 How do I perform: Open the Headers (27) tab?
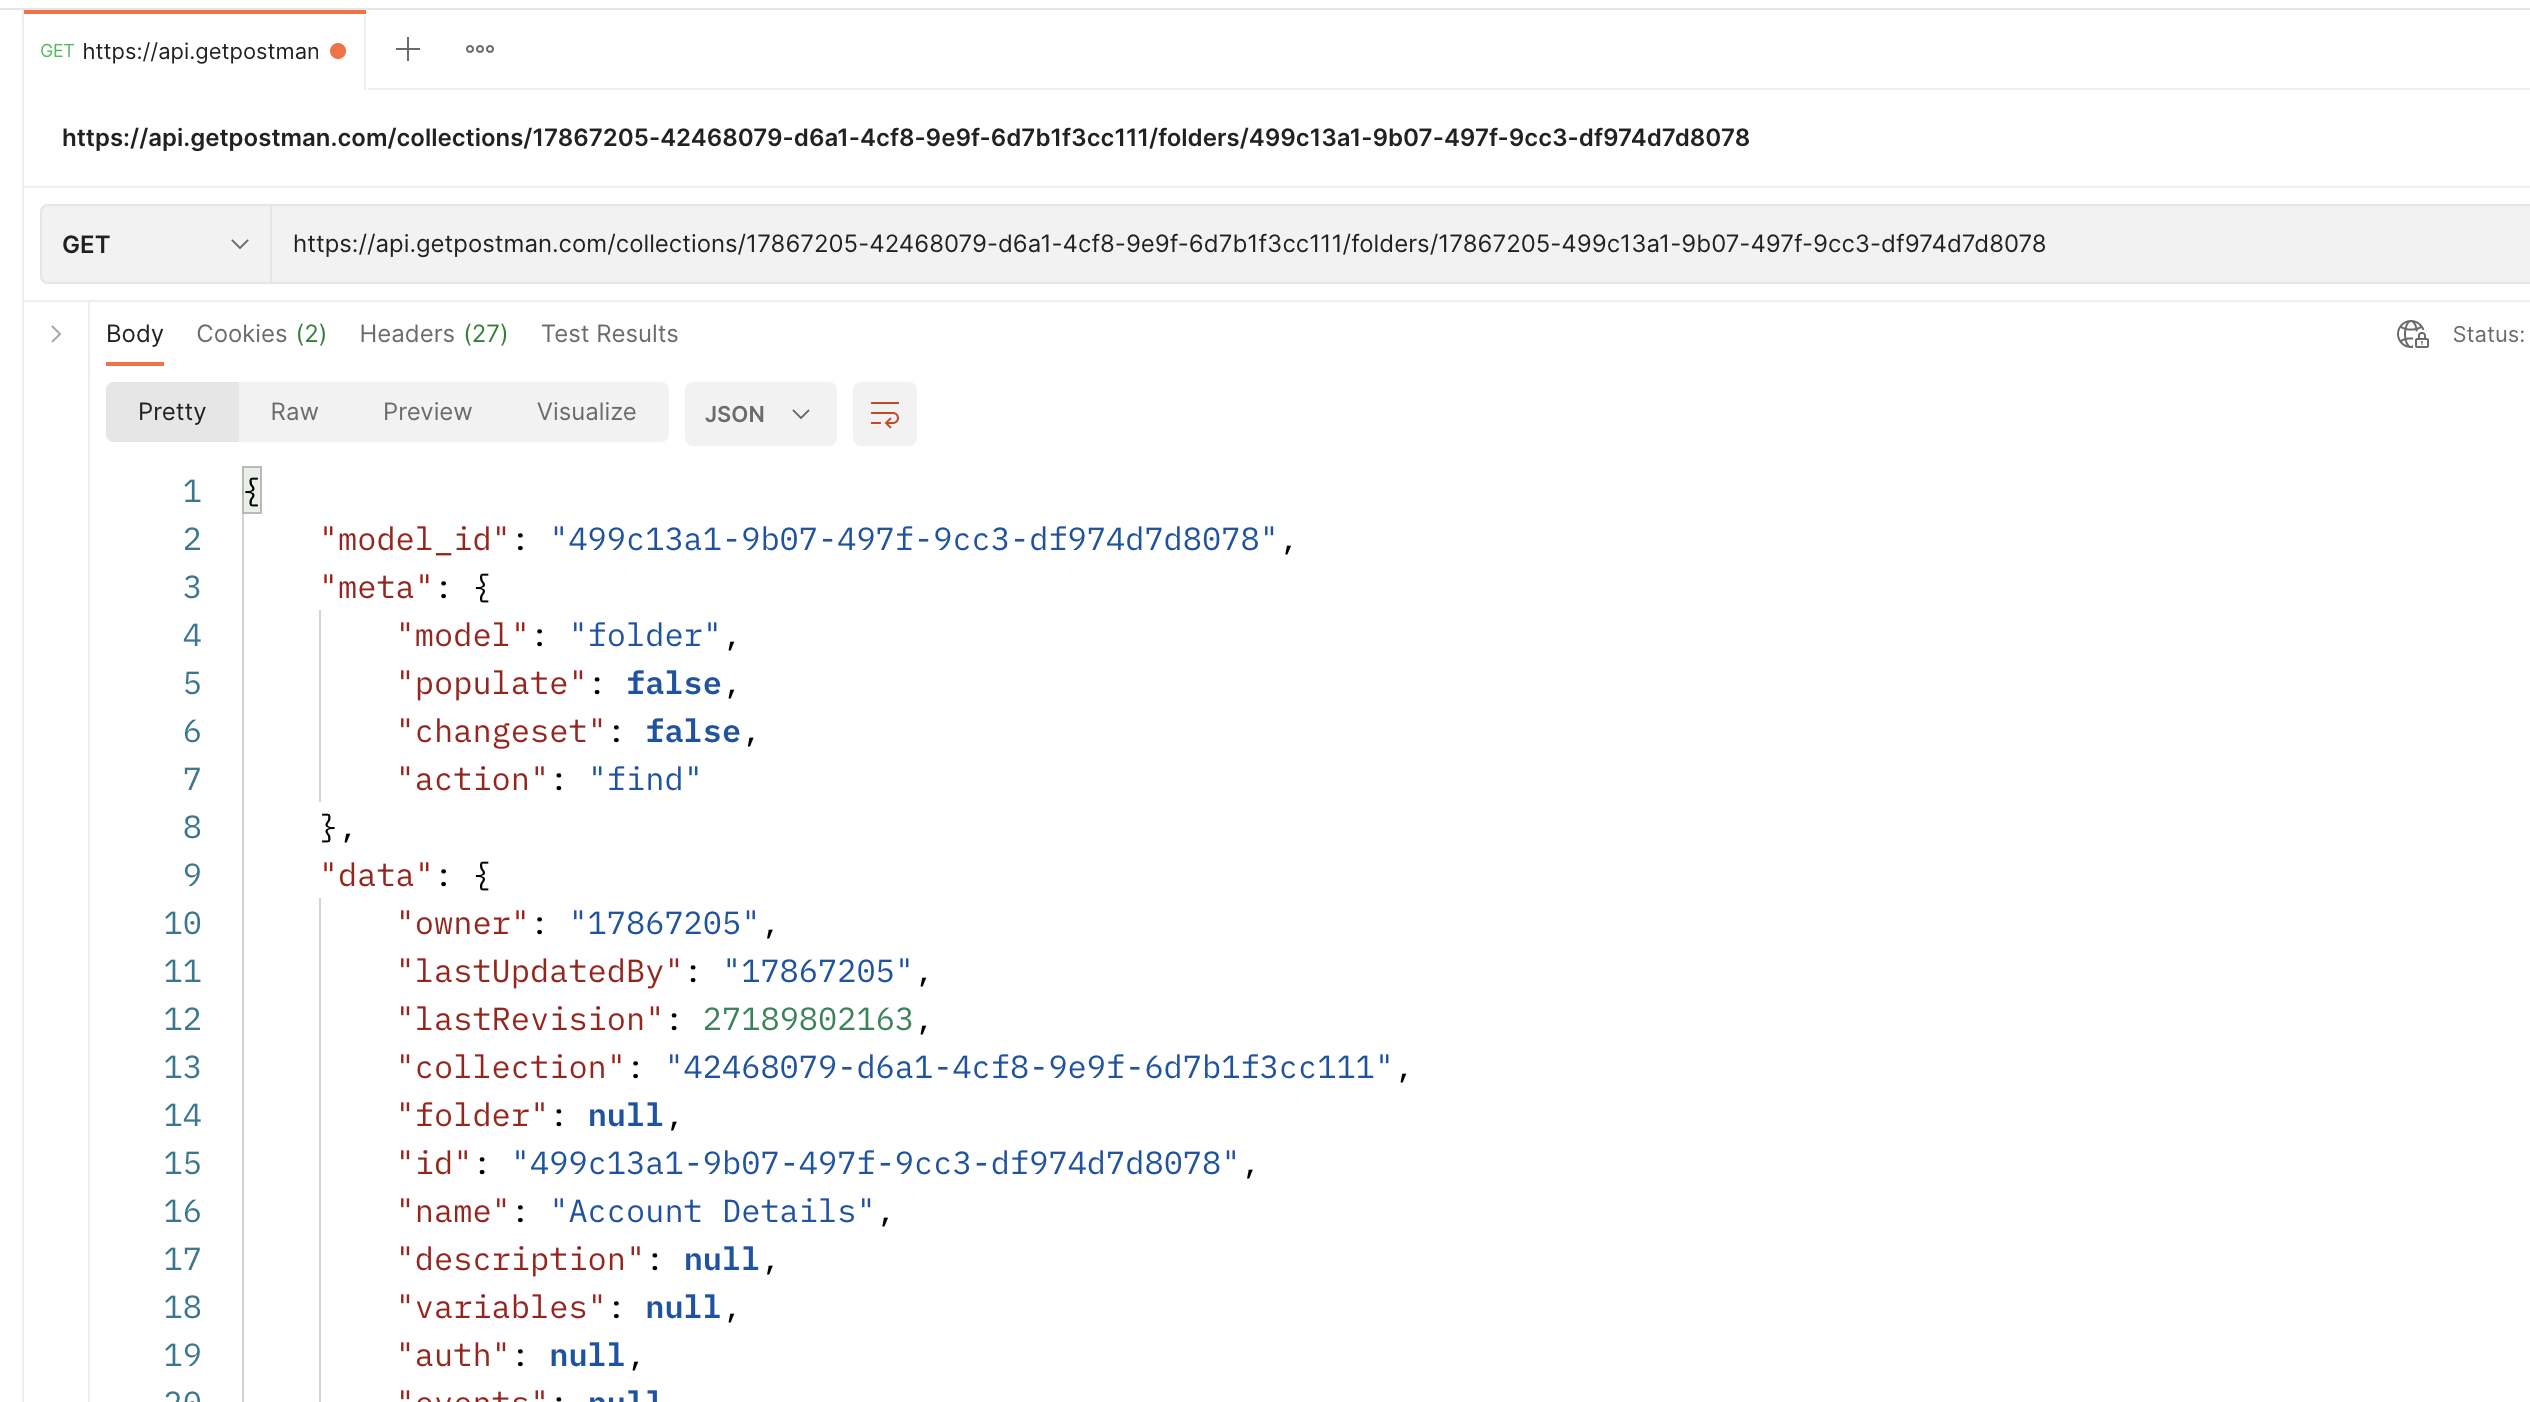(x=433, y=334)
